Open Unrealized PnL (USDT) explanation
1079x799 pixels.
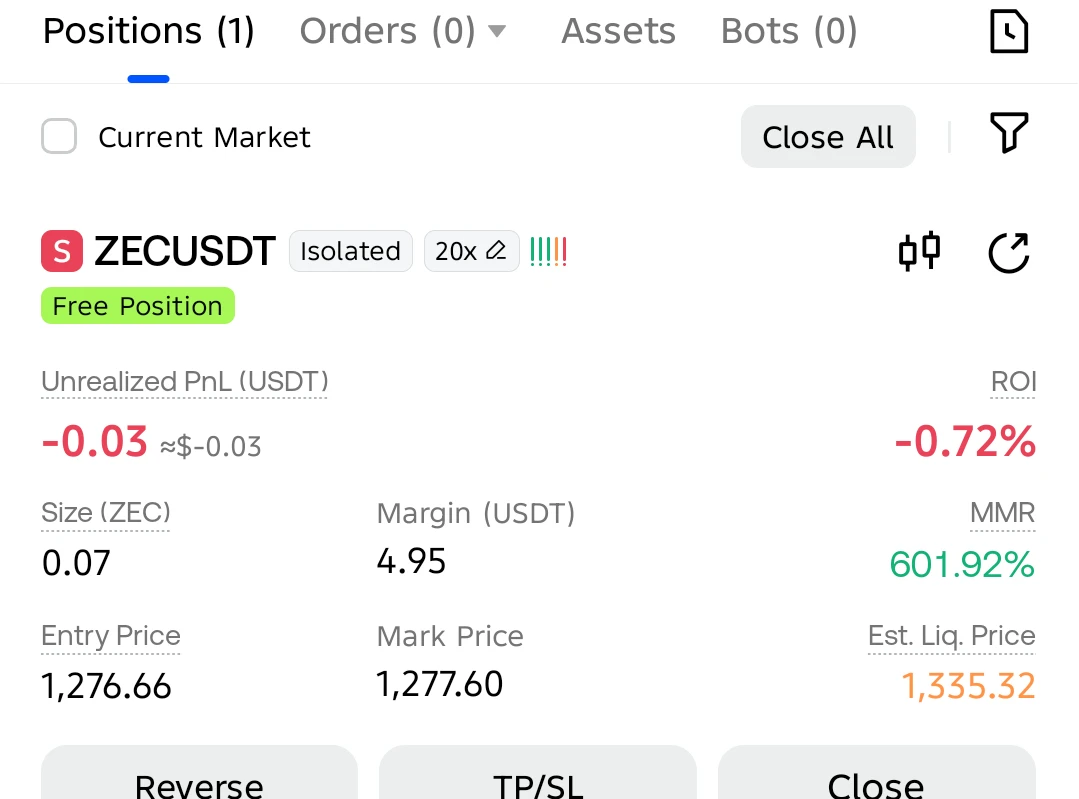click(184, 382)
